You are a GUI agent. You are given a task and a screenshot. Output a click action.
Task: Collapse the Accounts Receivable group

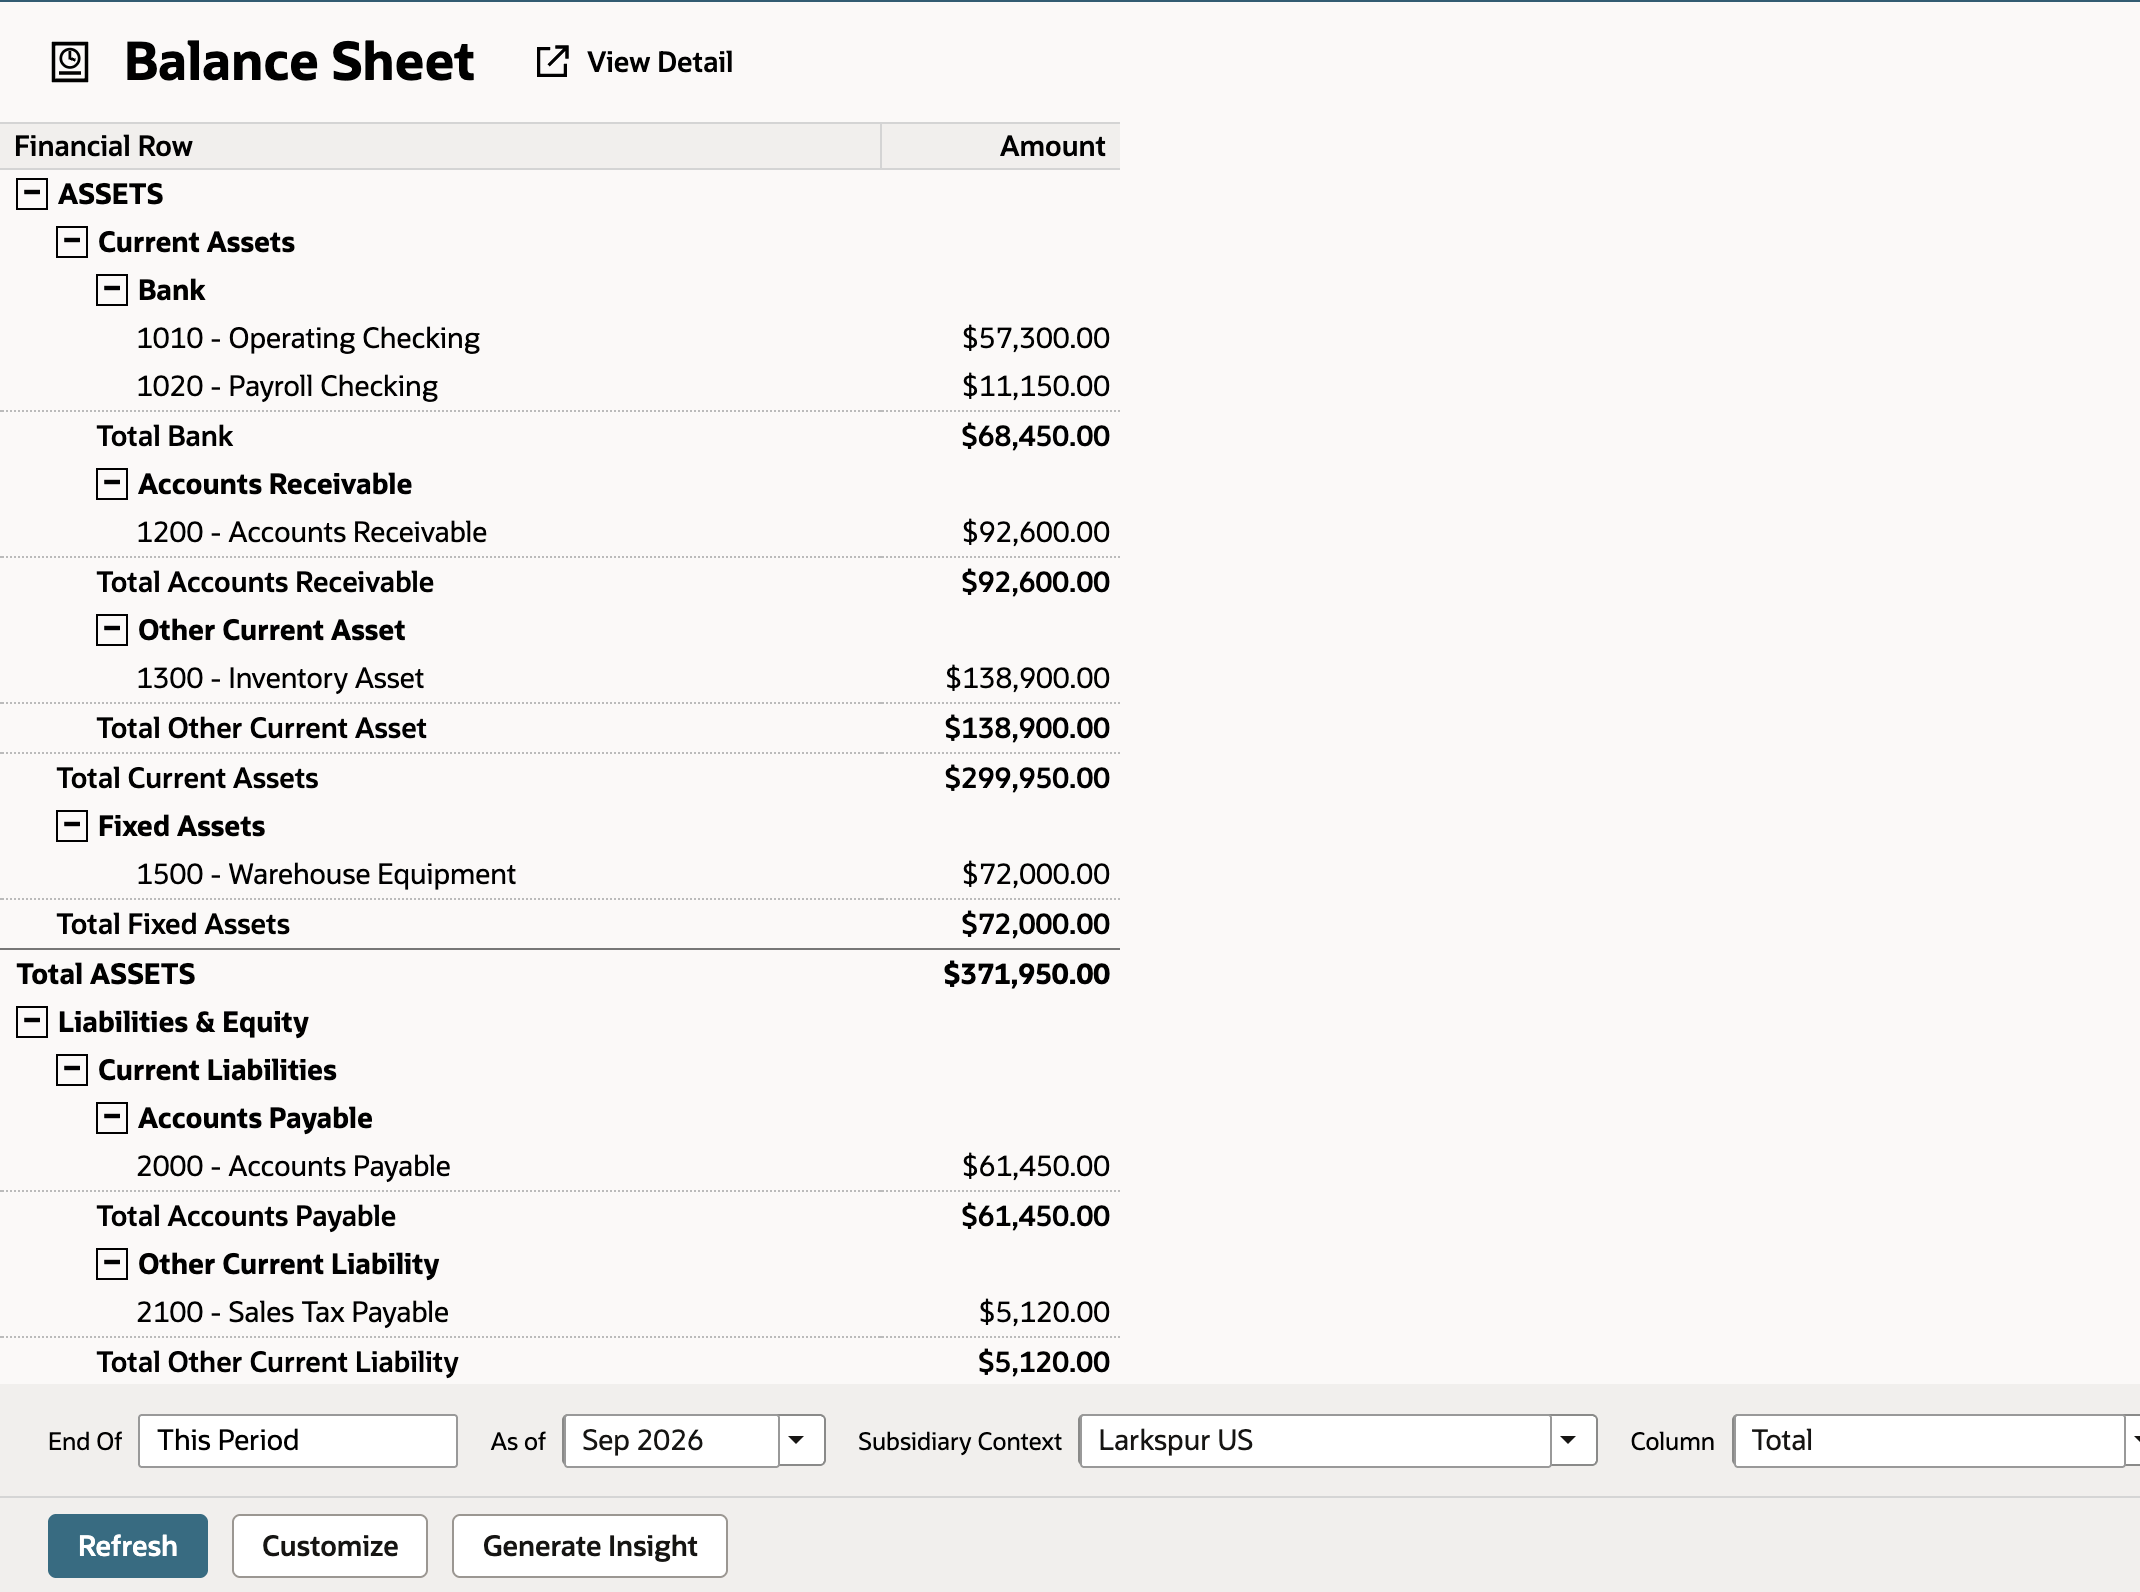112,484
